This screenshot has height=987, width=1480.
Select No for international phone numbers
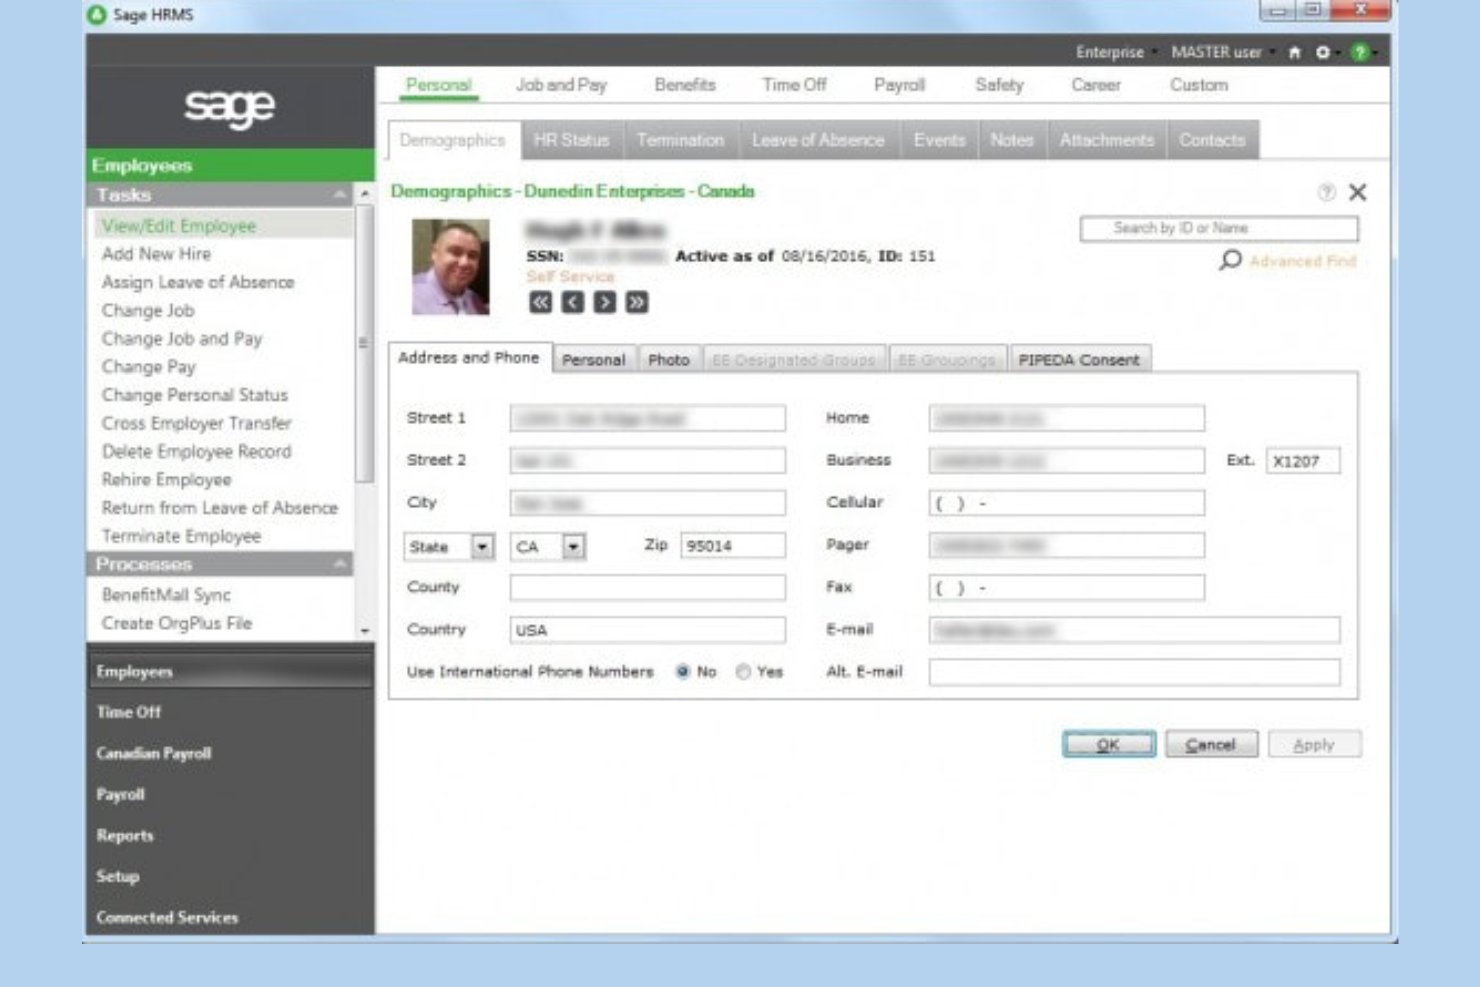(x=683, y=672)
